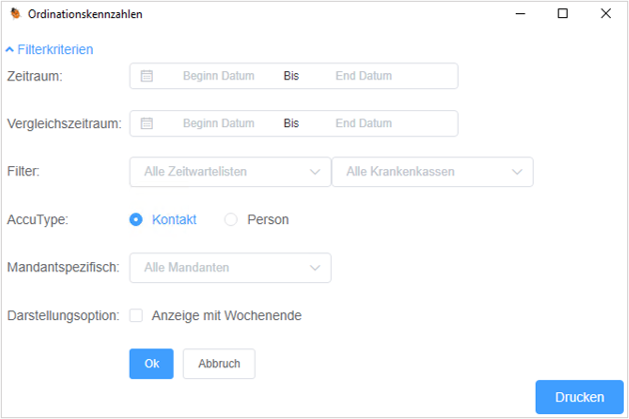Open the Alle Krankenkassen dropdown
Screen dimensions: 629x419
[x=432, y=172]
